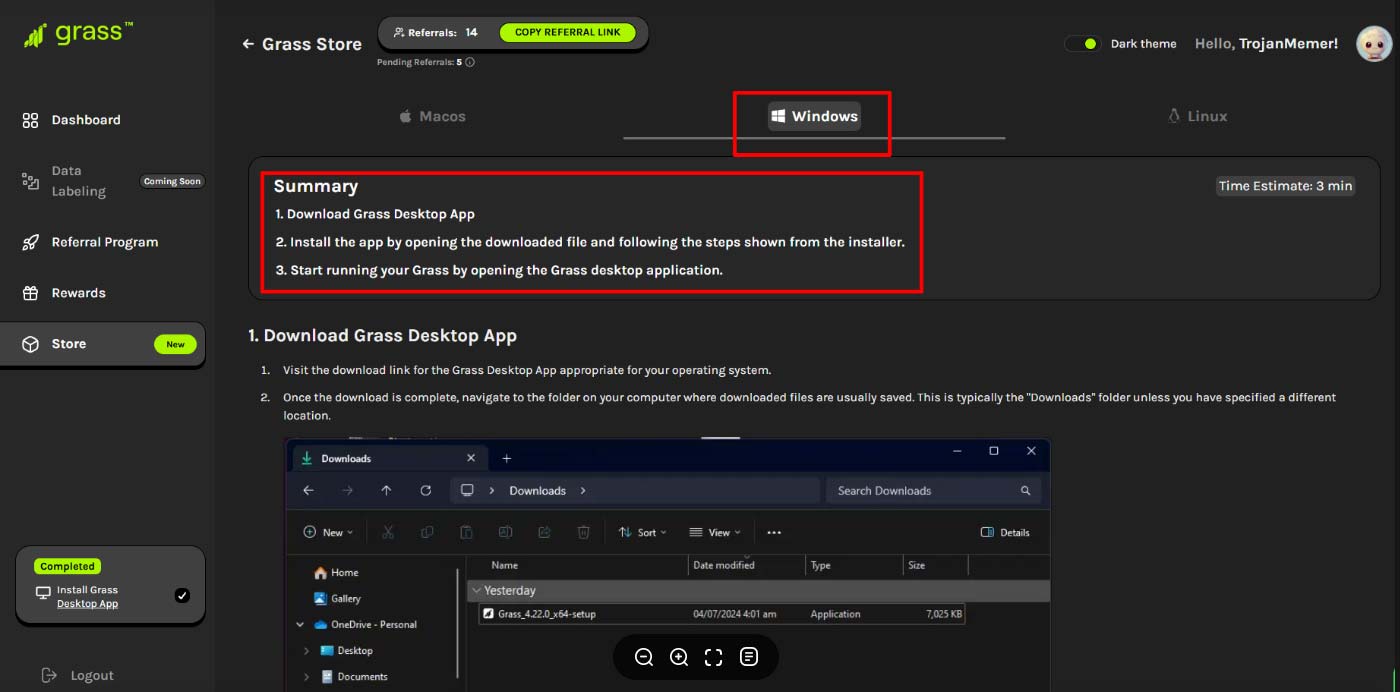Open the Explorer New dropdown
The image size is (1400, 692).
(329, 532)
